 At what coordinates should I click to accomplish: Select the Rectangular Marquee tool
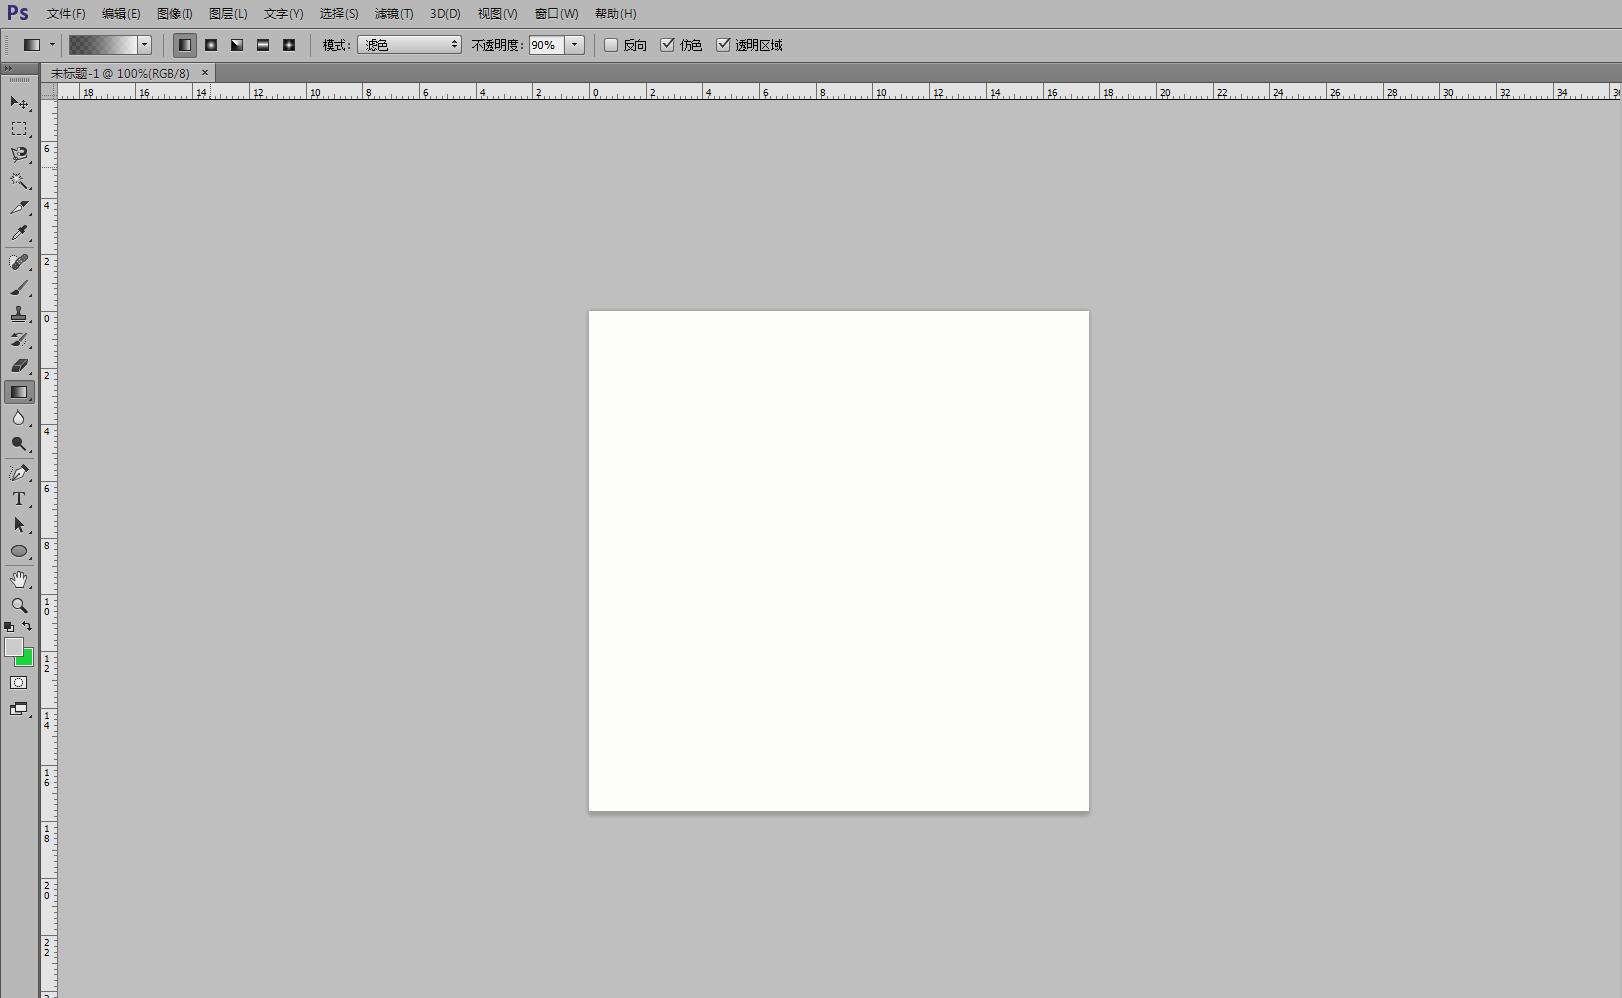[19, 129]
